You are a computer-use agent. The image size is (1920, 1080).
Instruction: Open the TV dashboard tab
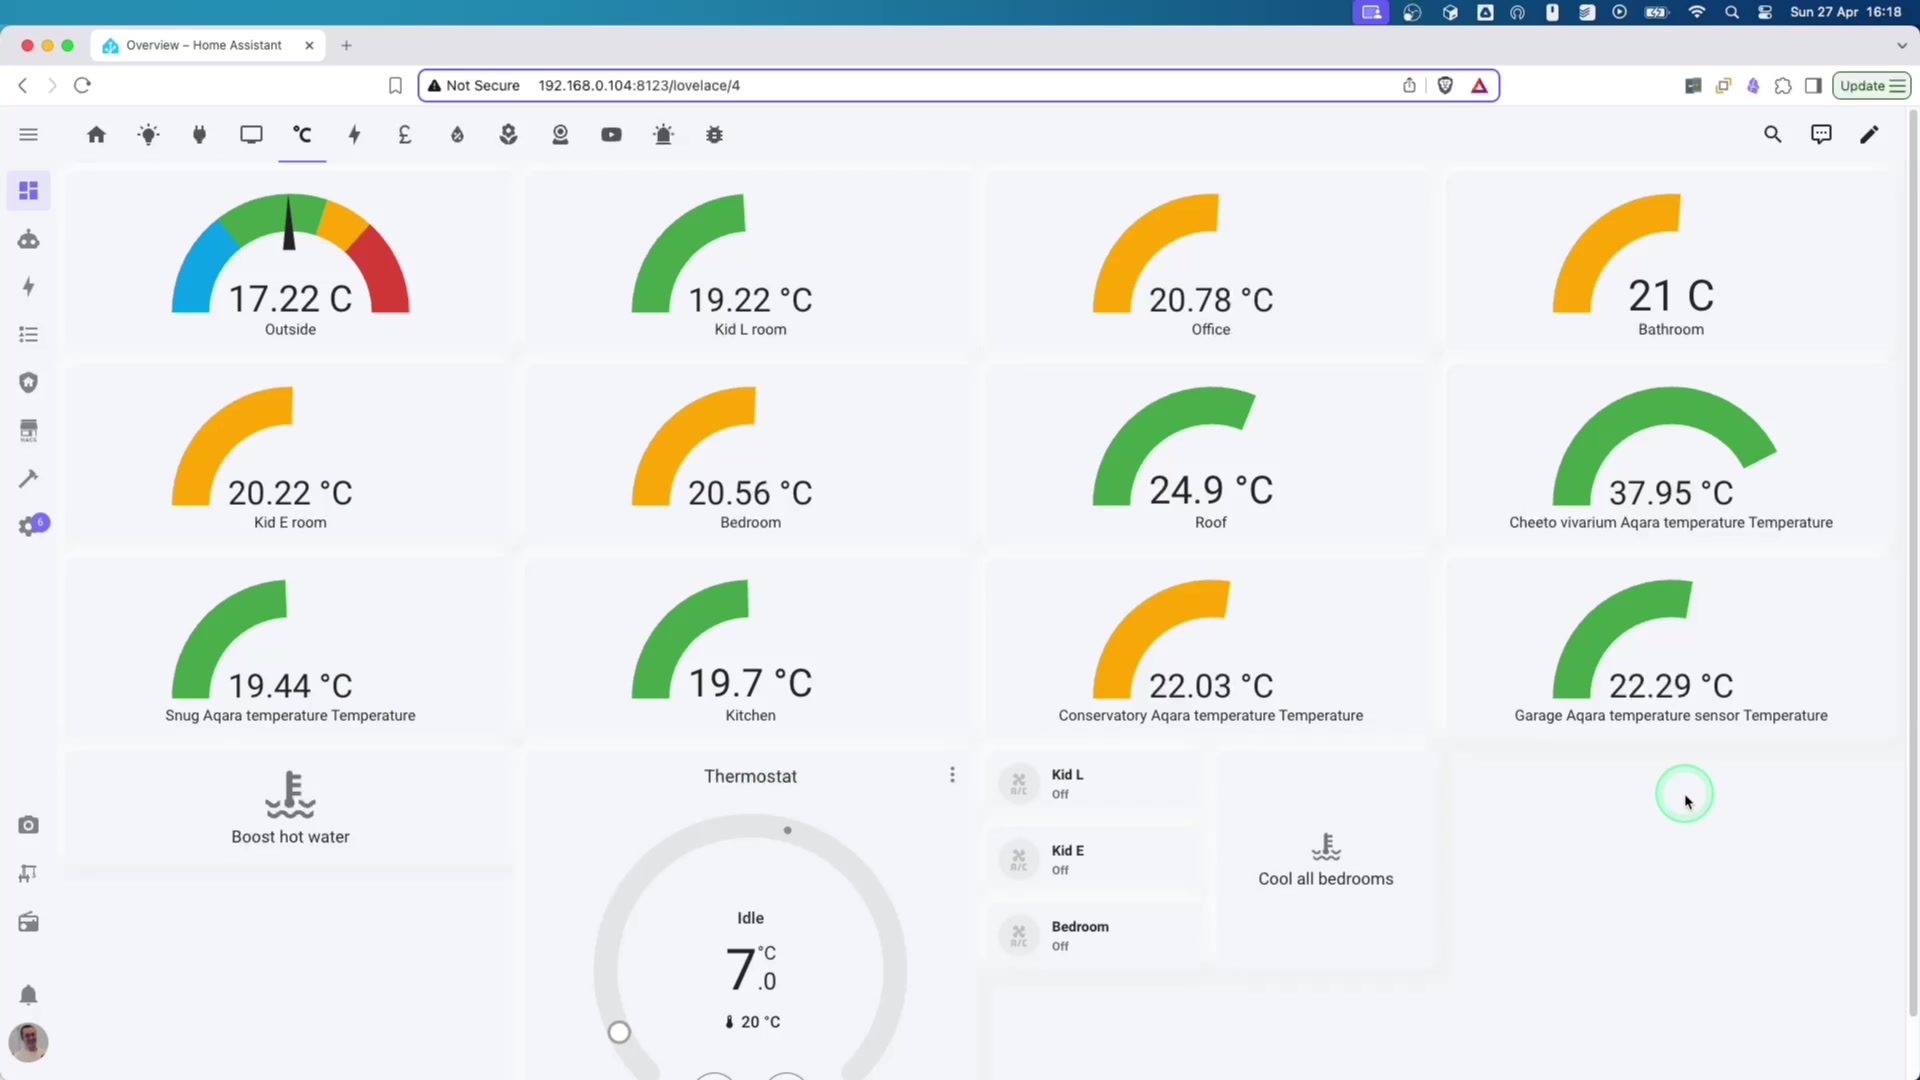click(x=251, y=134)
